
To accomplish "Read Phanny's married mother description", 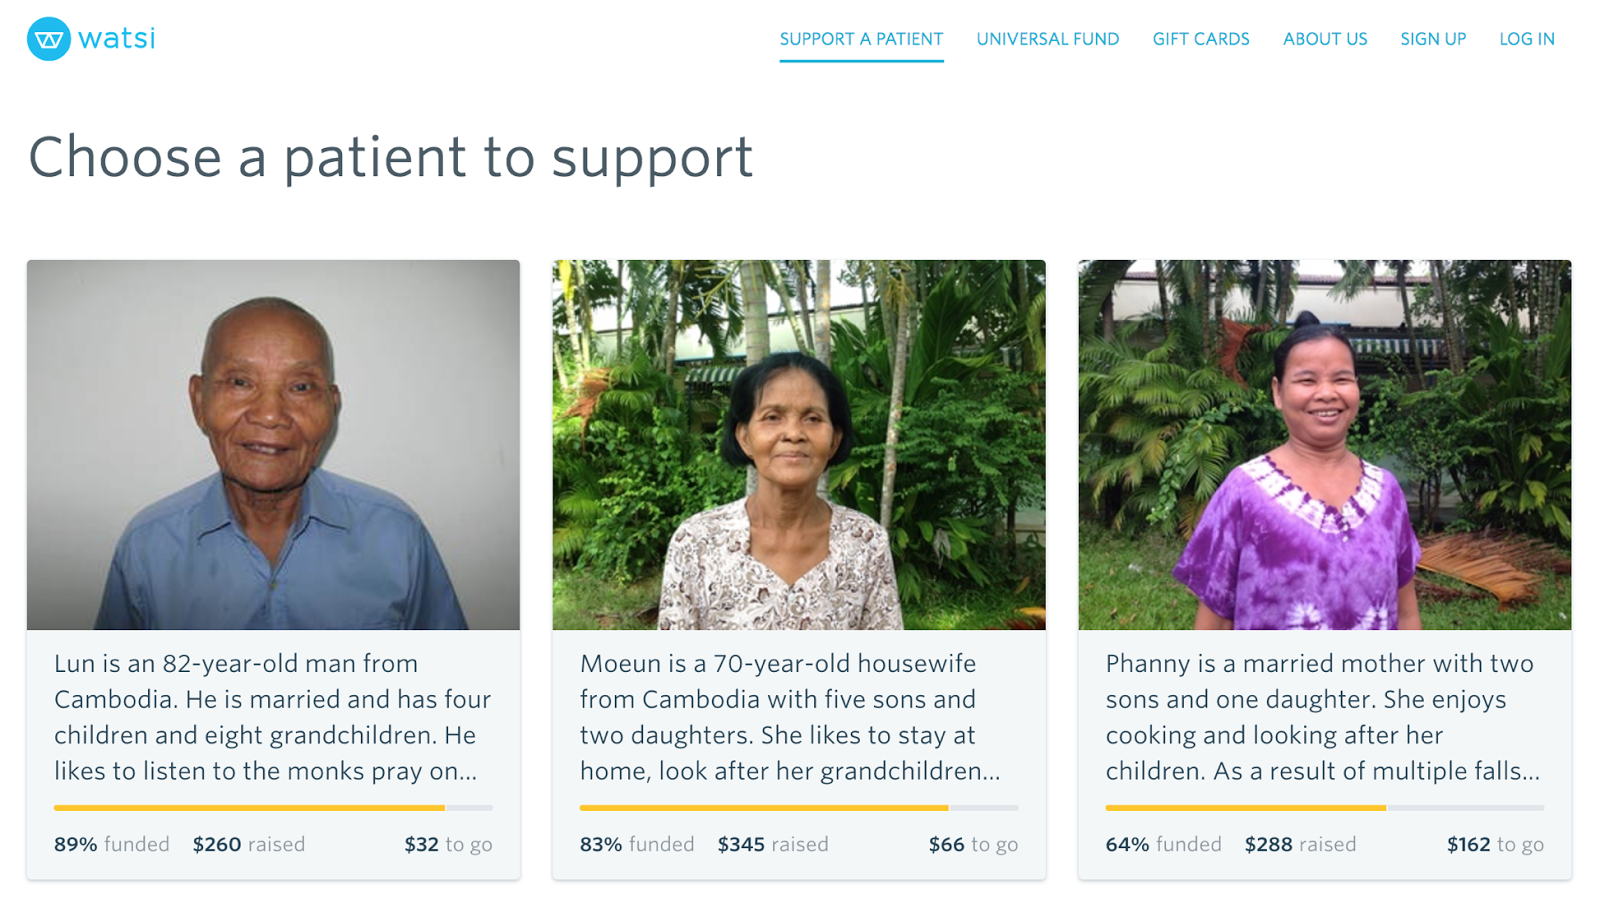I will click(x=1322, y=717).
